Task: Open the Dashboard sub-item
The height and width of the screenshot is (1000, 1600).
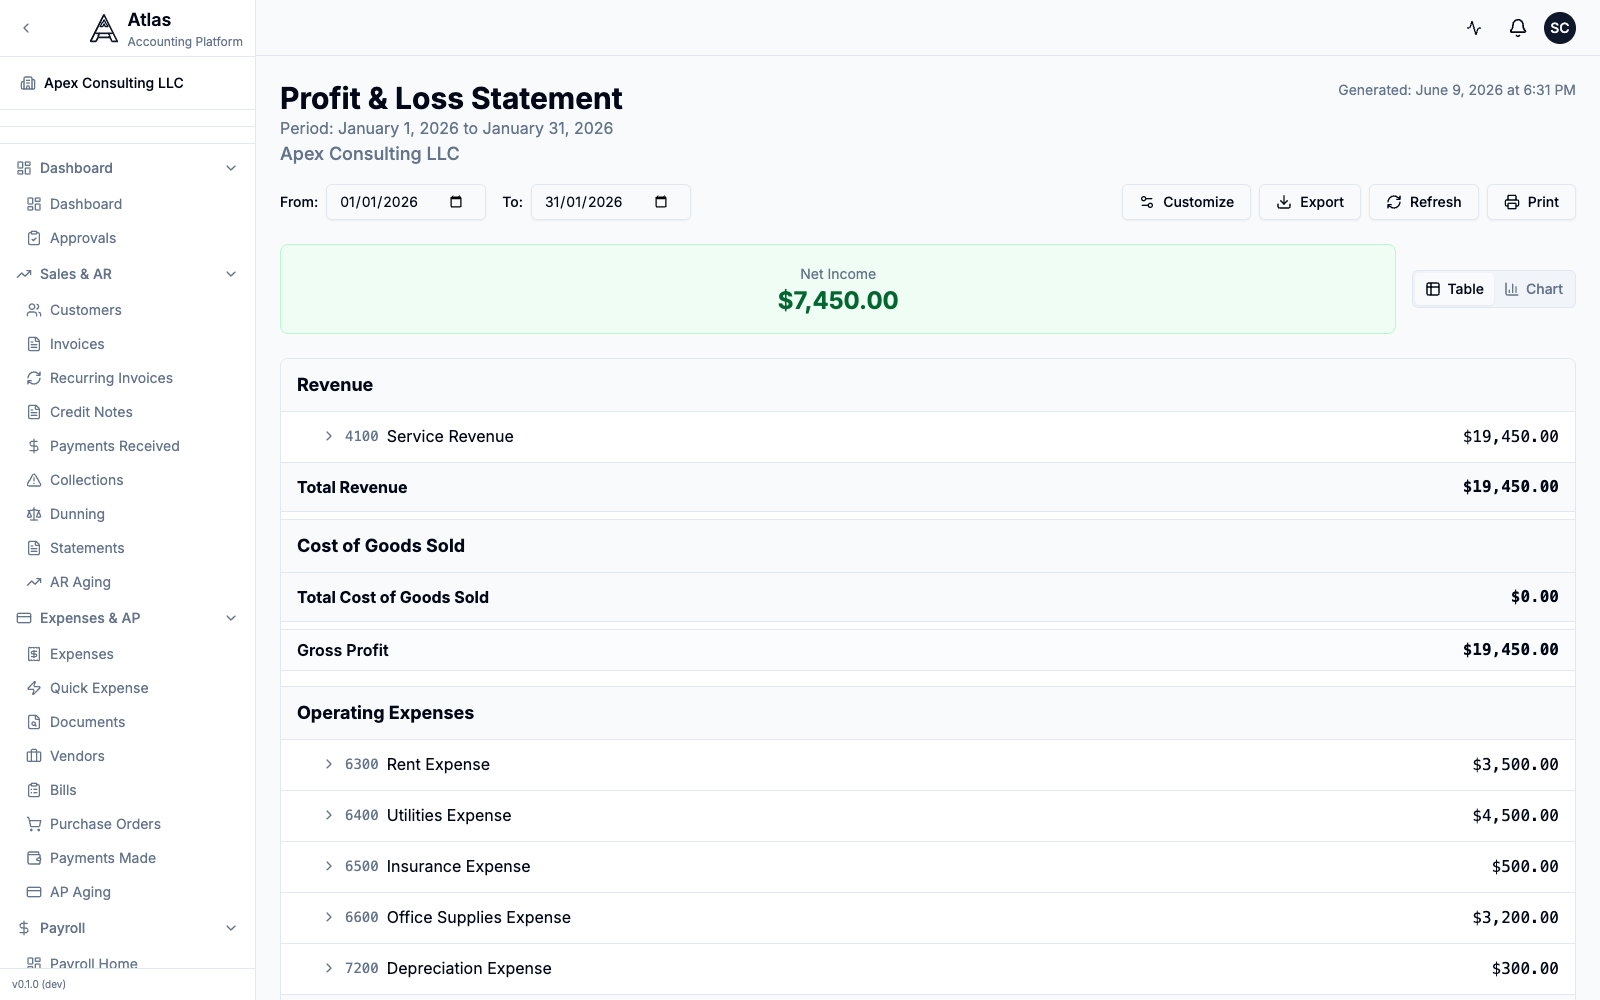Action: pyautogui.click(x=86, y=204)
